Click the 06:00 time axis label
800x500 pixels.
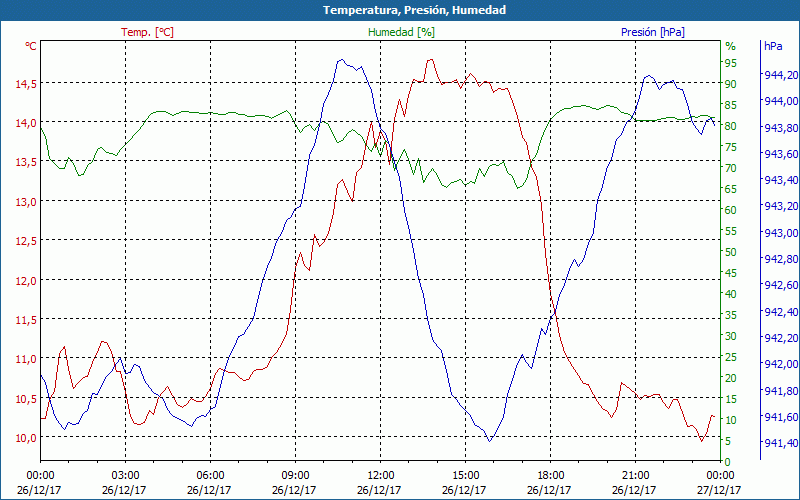[x=210, y=476]
